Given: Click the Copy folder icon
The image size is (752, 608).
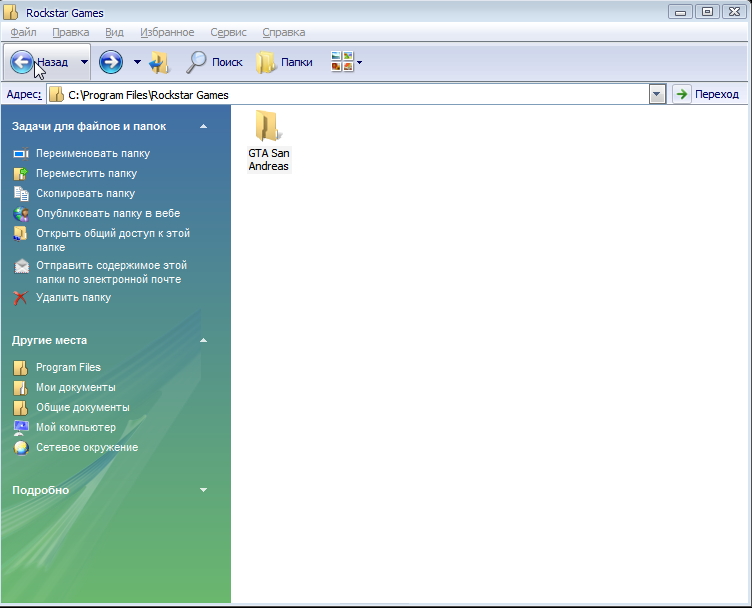Looking at the screenshot, I should click(21, 194).
